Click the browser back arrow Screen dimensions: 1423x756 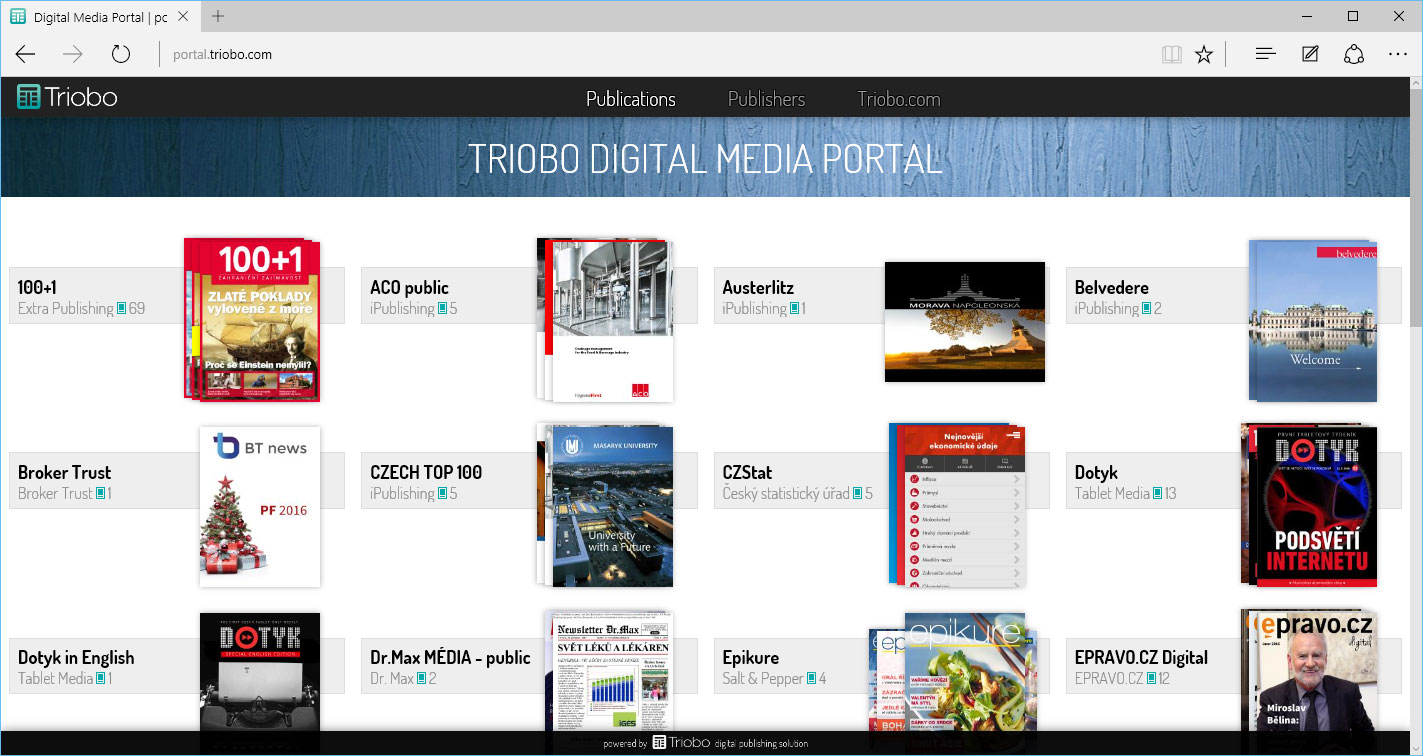point(25,54)
